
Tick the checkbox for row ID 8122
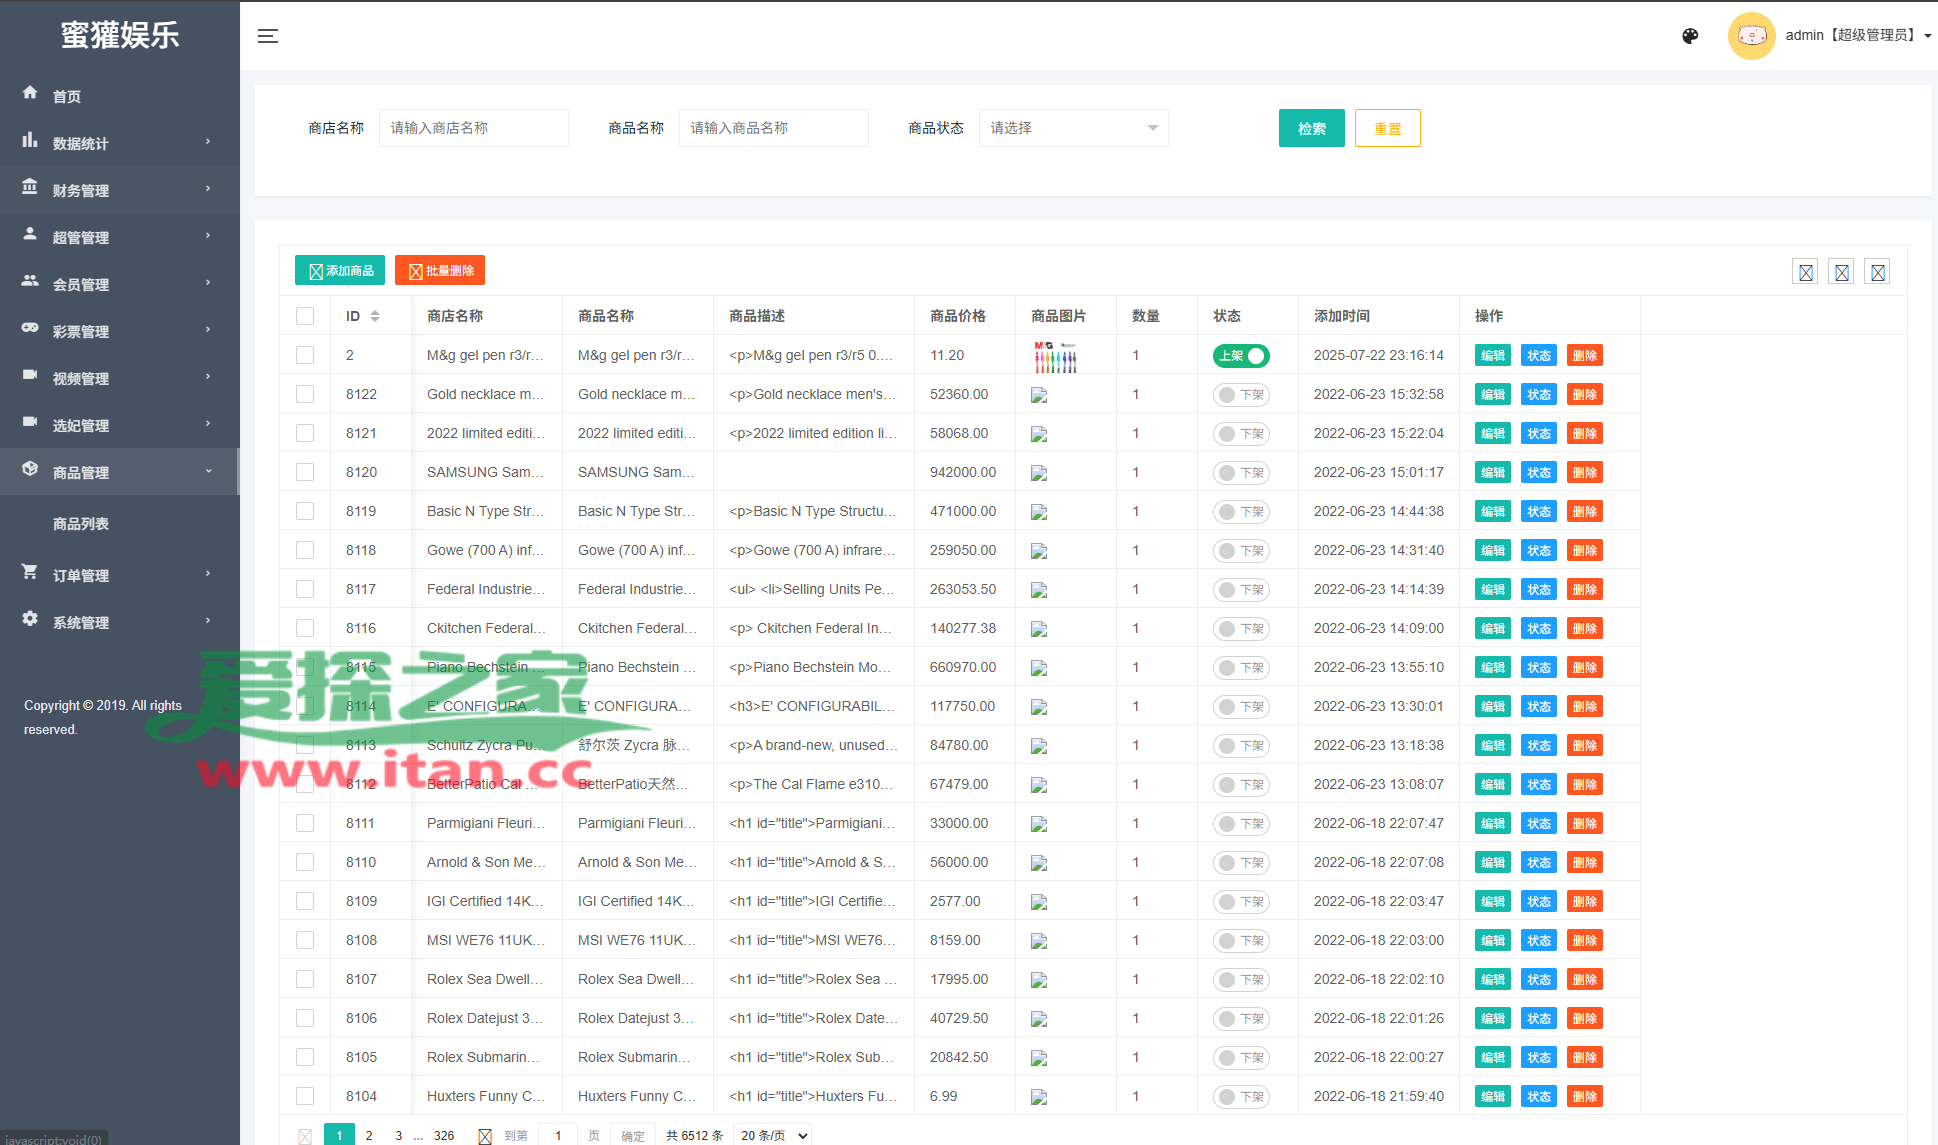[x=305, y=394]
